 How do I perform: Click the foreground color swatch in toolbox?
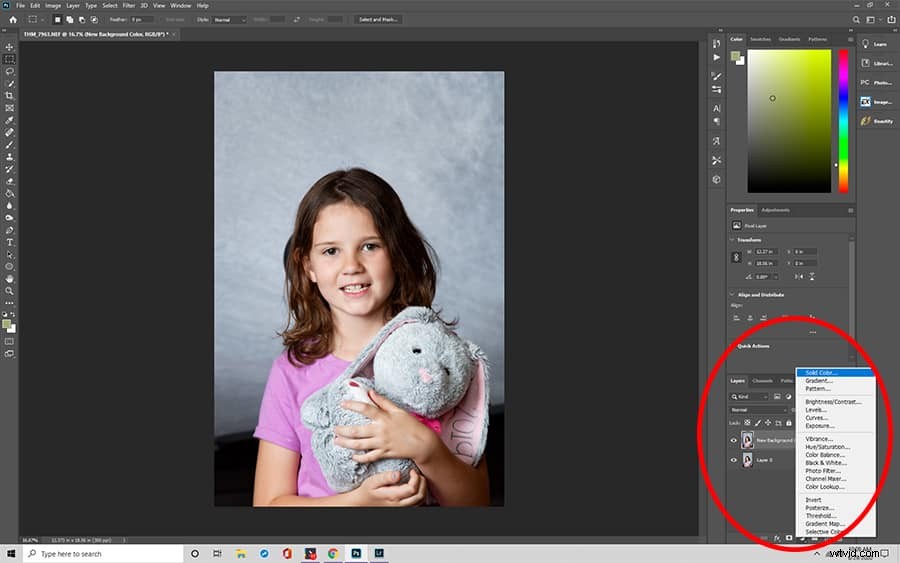click(x=7, y=325)
